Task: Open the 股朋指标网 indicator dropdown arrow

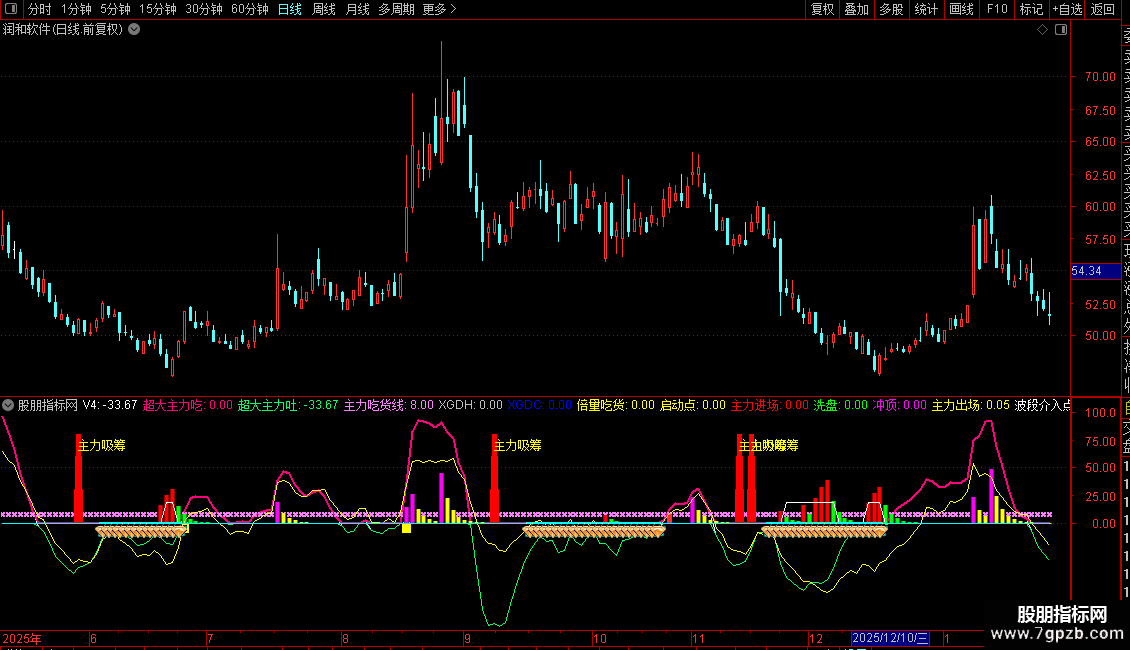Action: (x=8, y=405)
